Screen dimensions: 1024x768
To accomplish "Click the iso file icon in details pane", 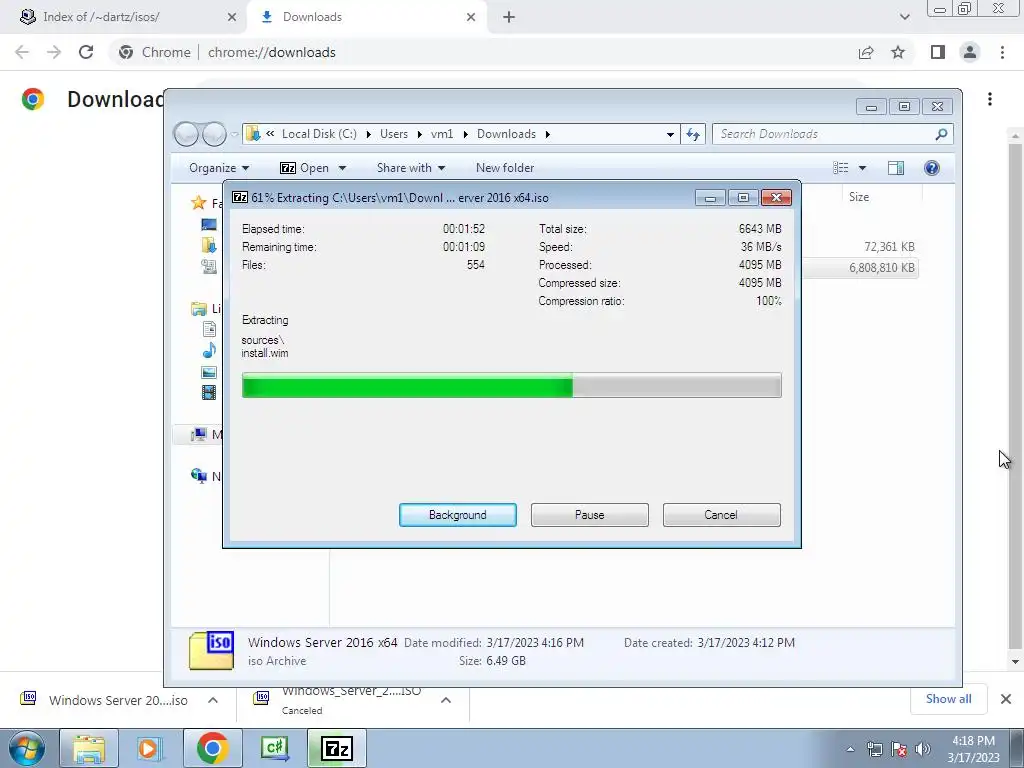I will [211, 650].
